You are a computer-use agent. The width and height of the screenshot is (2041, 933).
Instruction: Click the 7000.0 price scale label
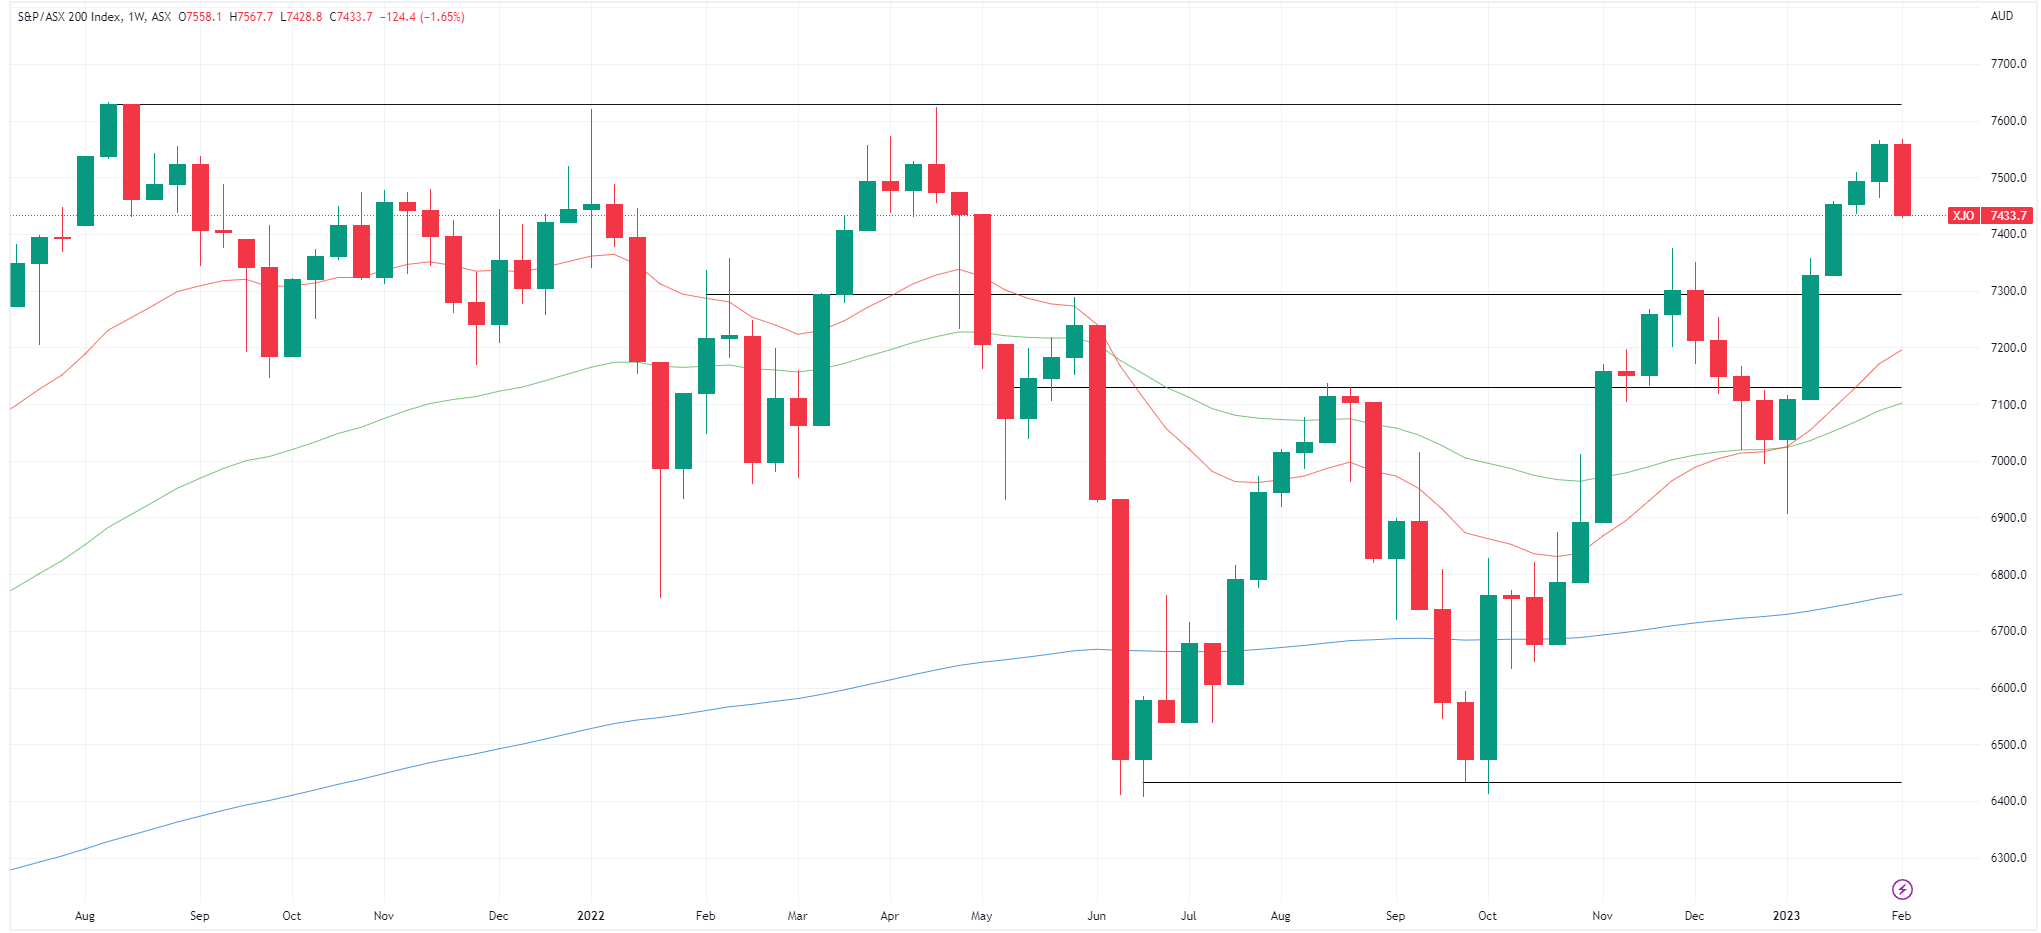2008,461
